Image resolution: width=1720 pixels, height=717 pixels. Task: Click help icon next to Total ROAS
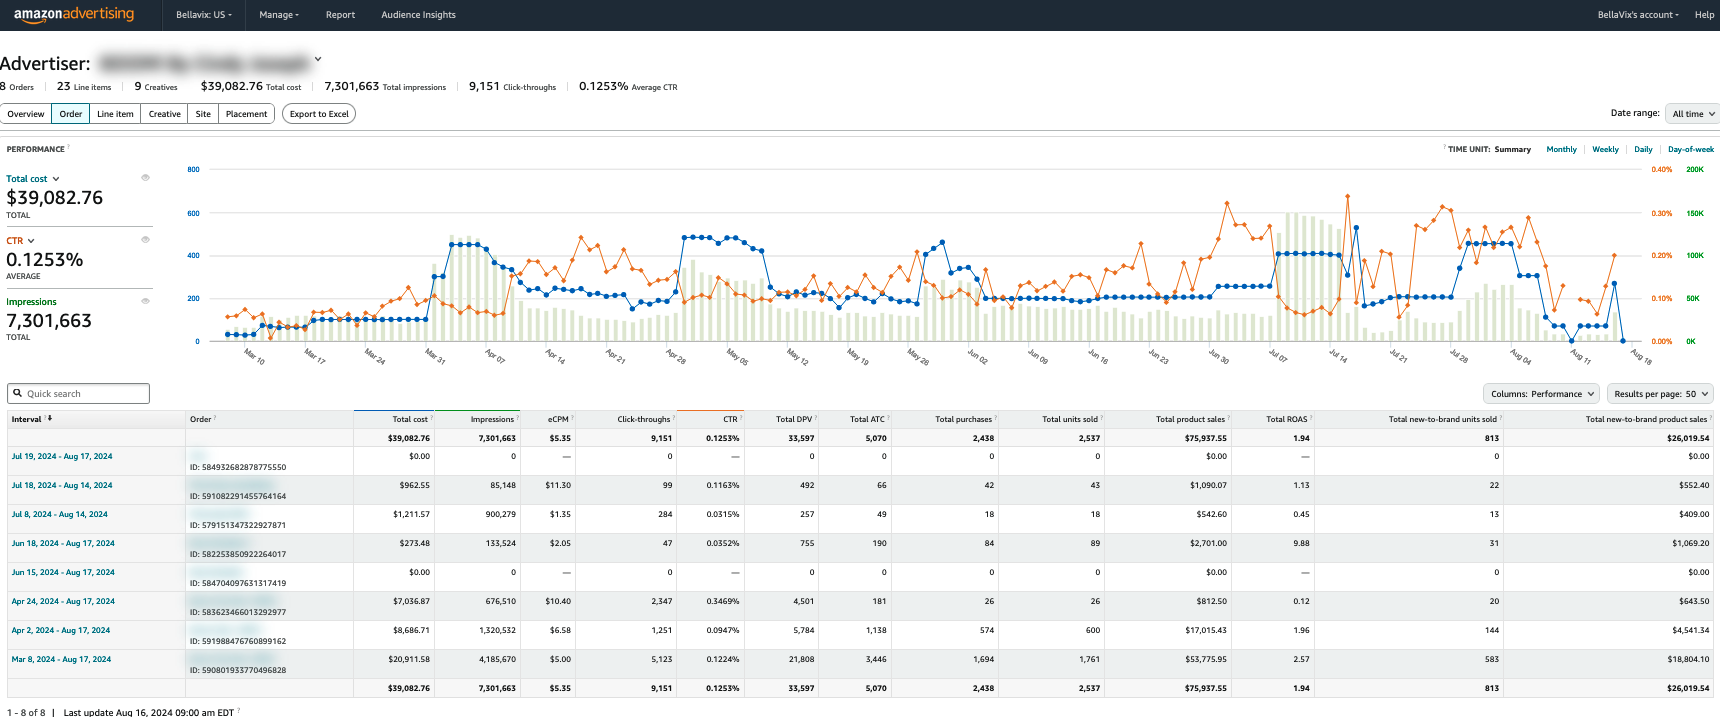click(x=1311, y=418)
